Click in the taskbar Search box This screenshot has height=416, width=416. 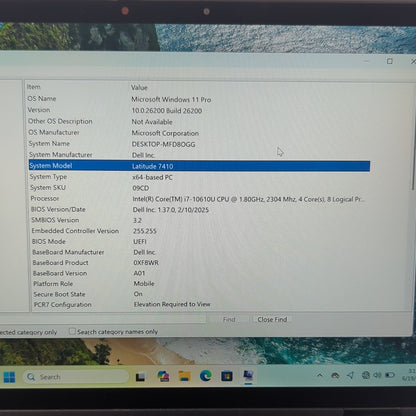(76, 377)
